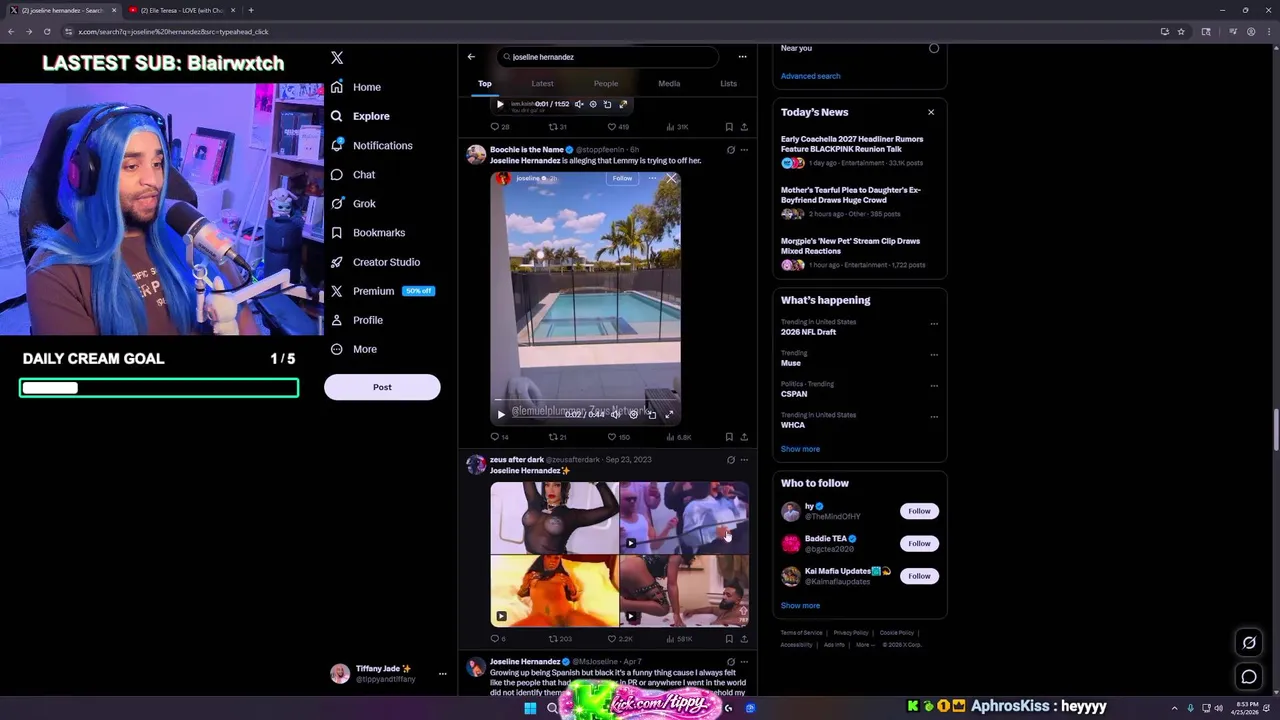Follow hy @TheMindOfHY
The image size is (1280, 720).
click(x=919, y=511)
